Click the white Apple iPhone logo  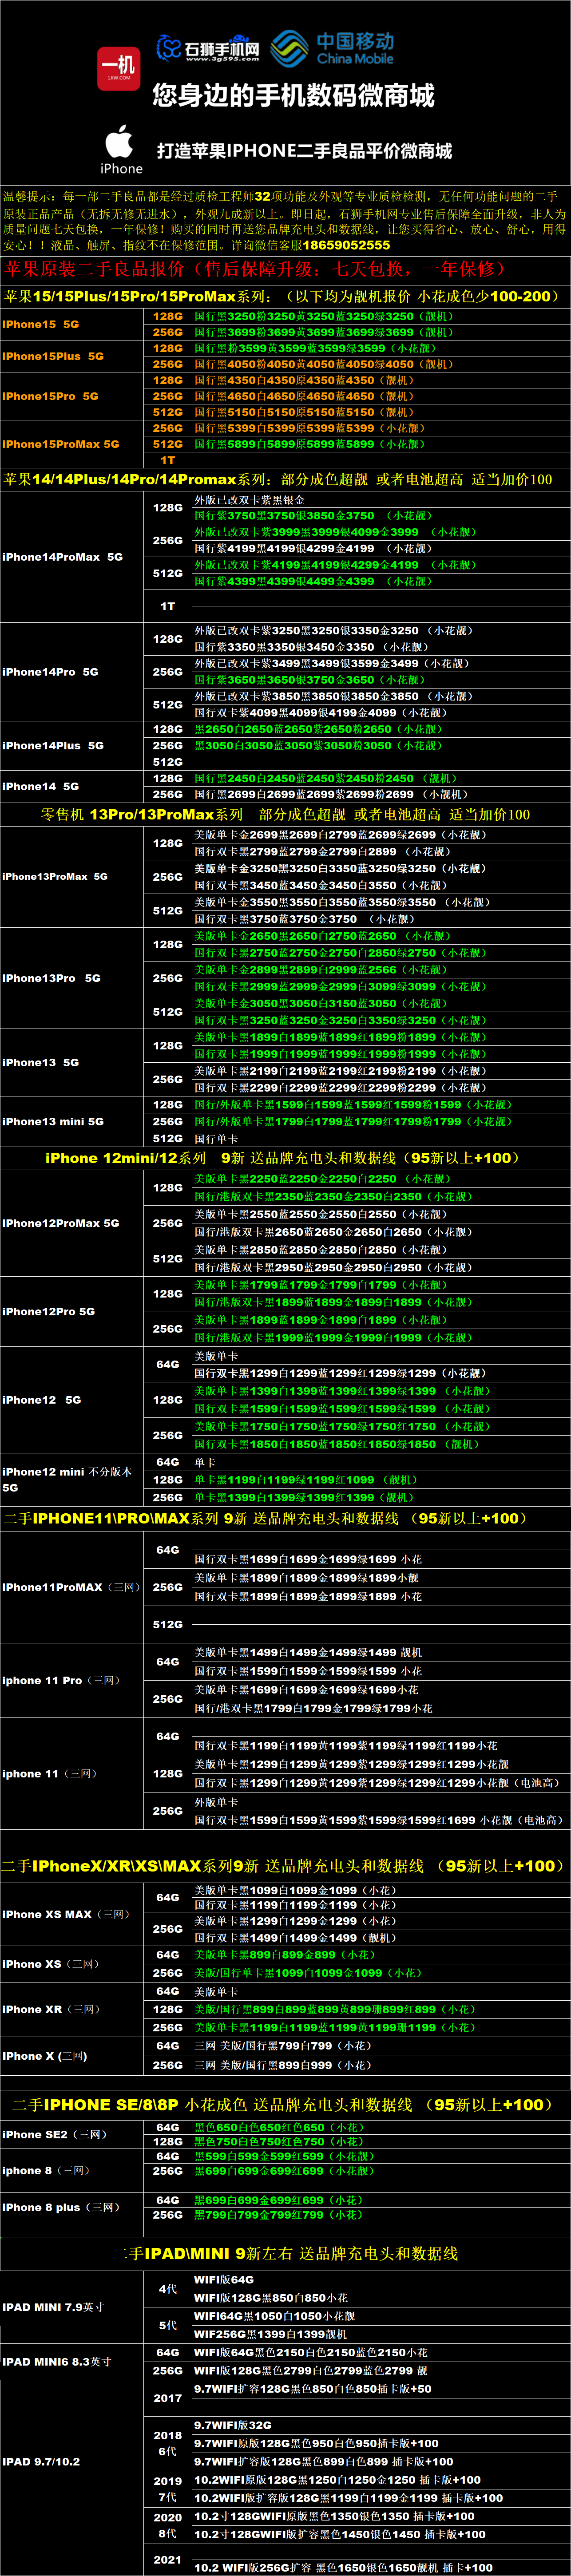tap(121, 149)
